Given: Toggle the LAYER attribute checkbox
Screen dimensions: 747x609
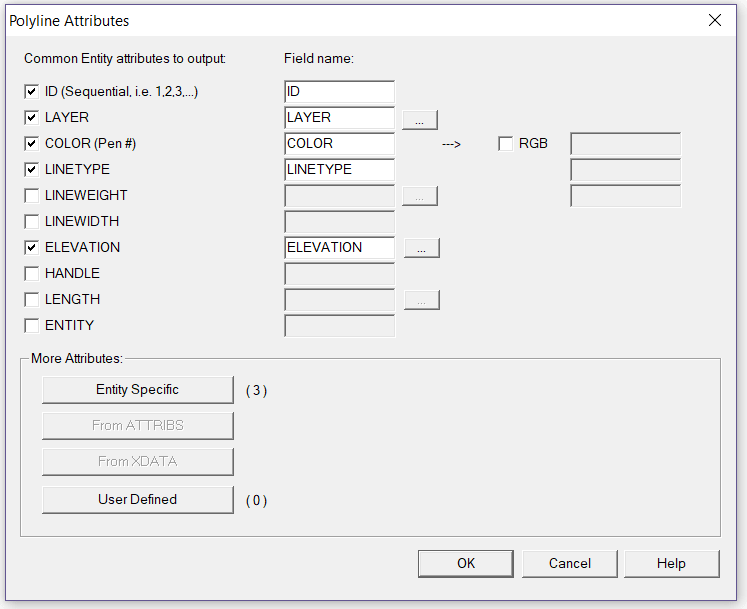Looking at the screenshot, I should coord(31,117).
